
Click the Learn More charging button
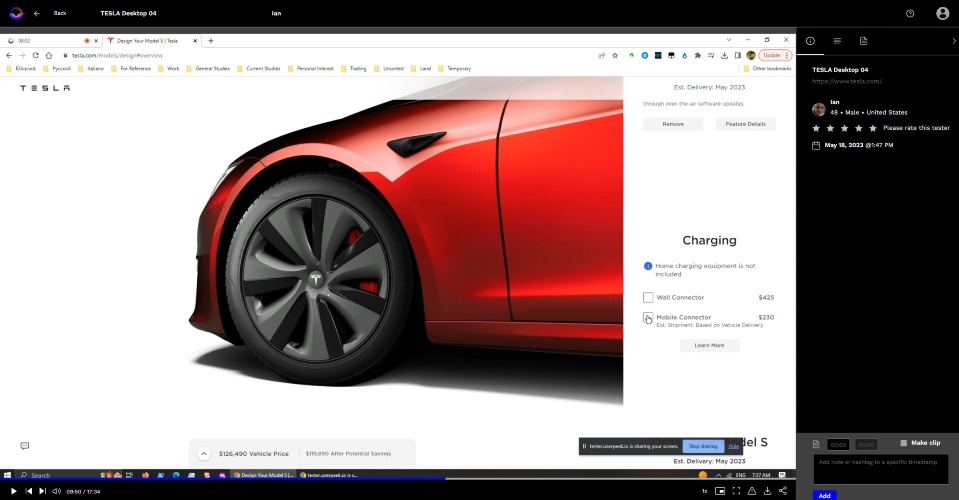click(709, 345)
